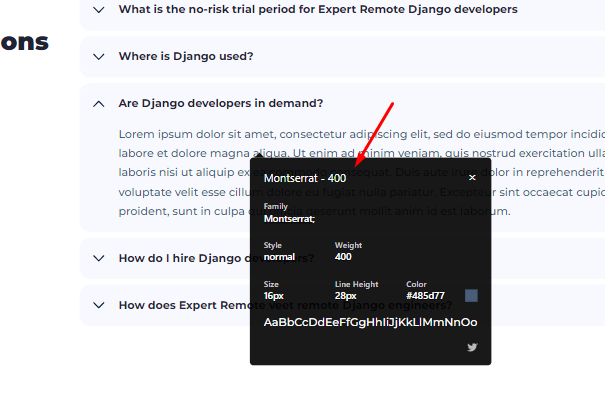Click the 'Style' label in popup
Image resolution: width=605 pixels, height=420 pixels.
272,245
